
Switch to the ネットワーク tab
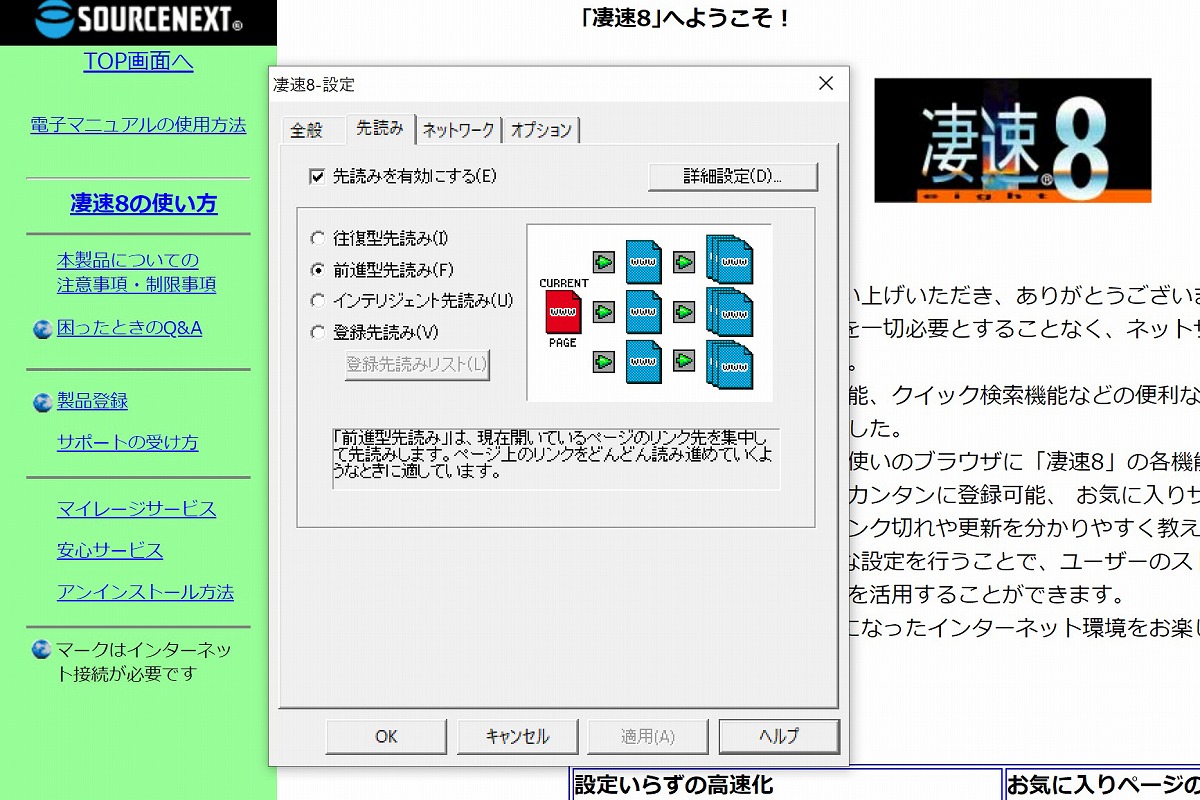coord(457,129)
